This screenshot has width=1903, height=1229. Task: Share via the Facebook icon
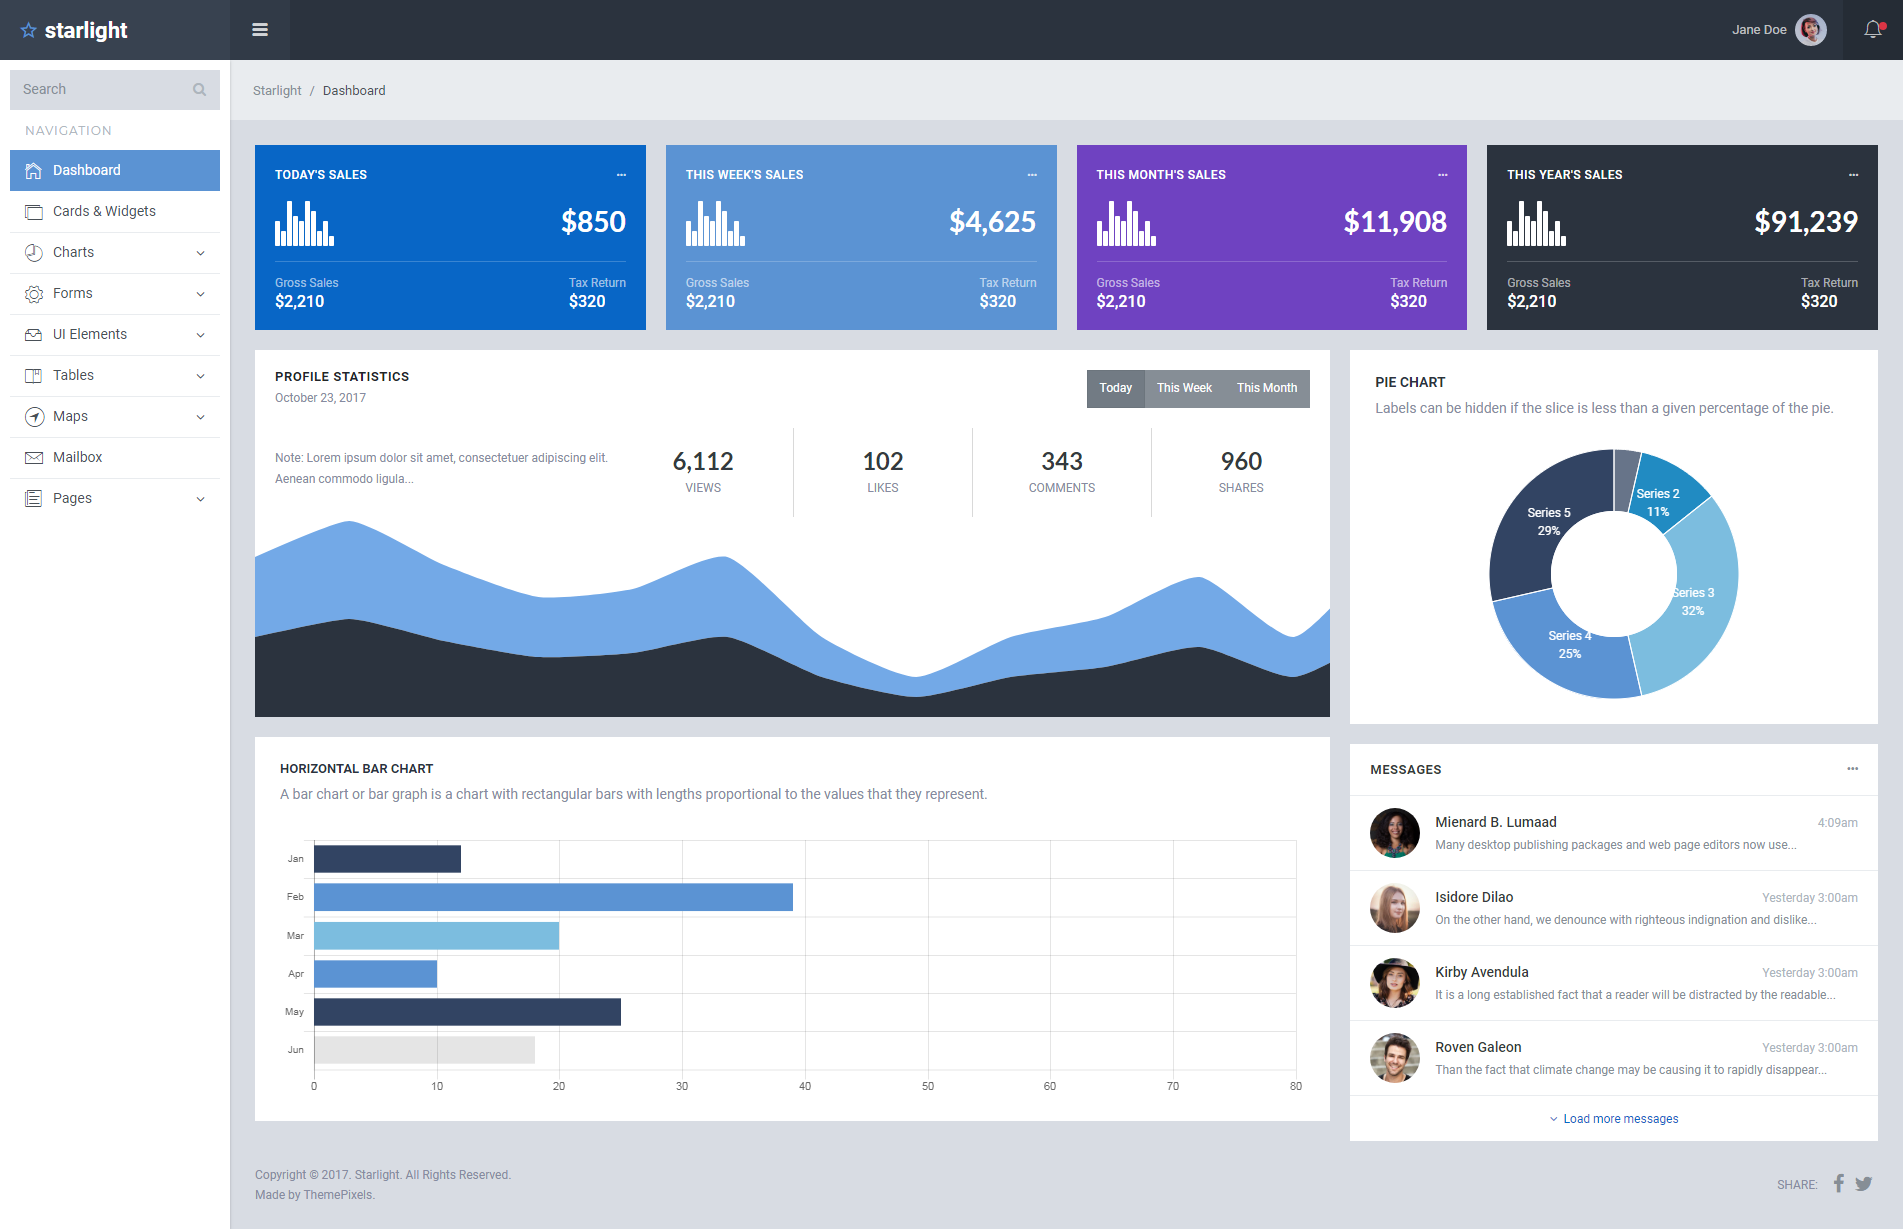coord(1839,1184)
